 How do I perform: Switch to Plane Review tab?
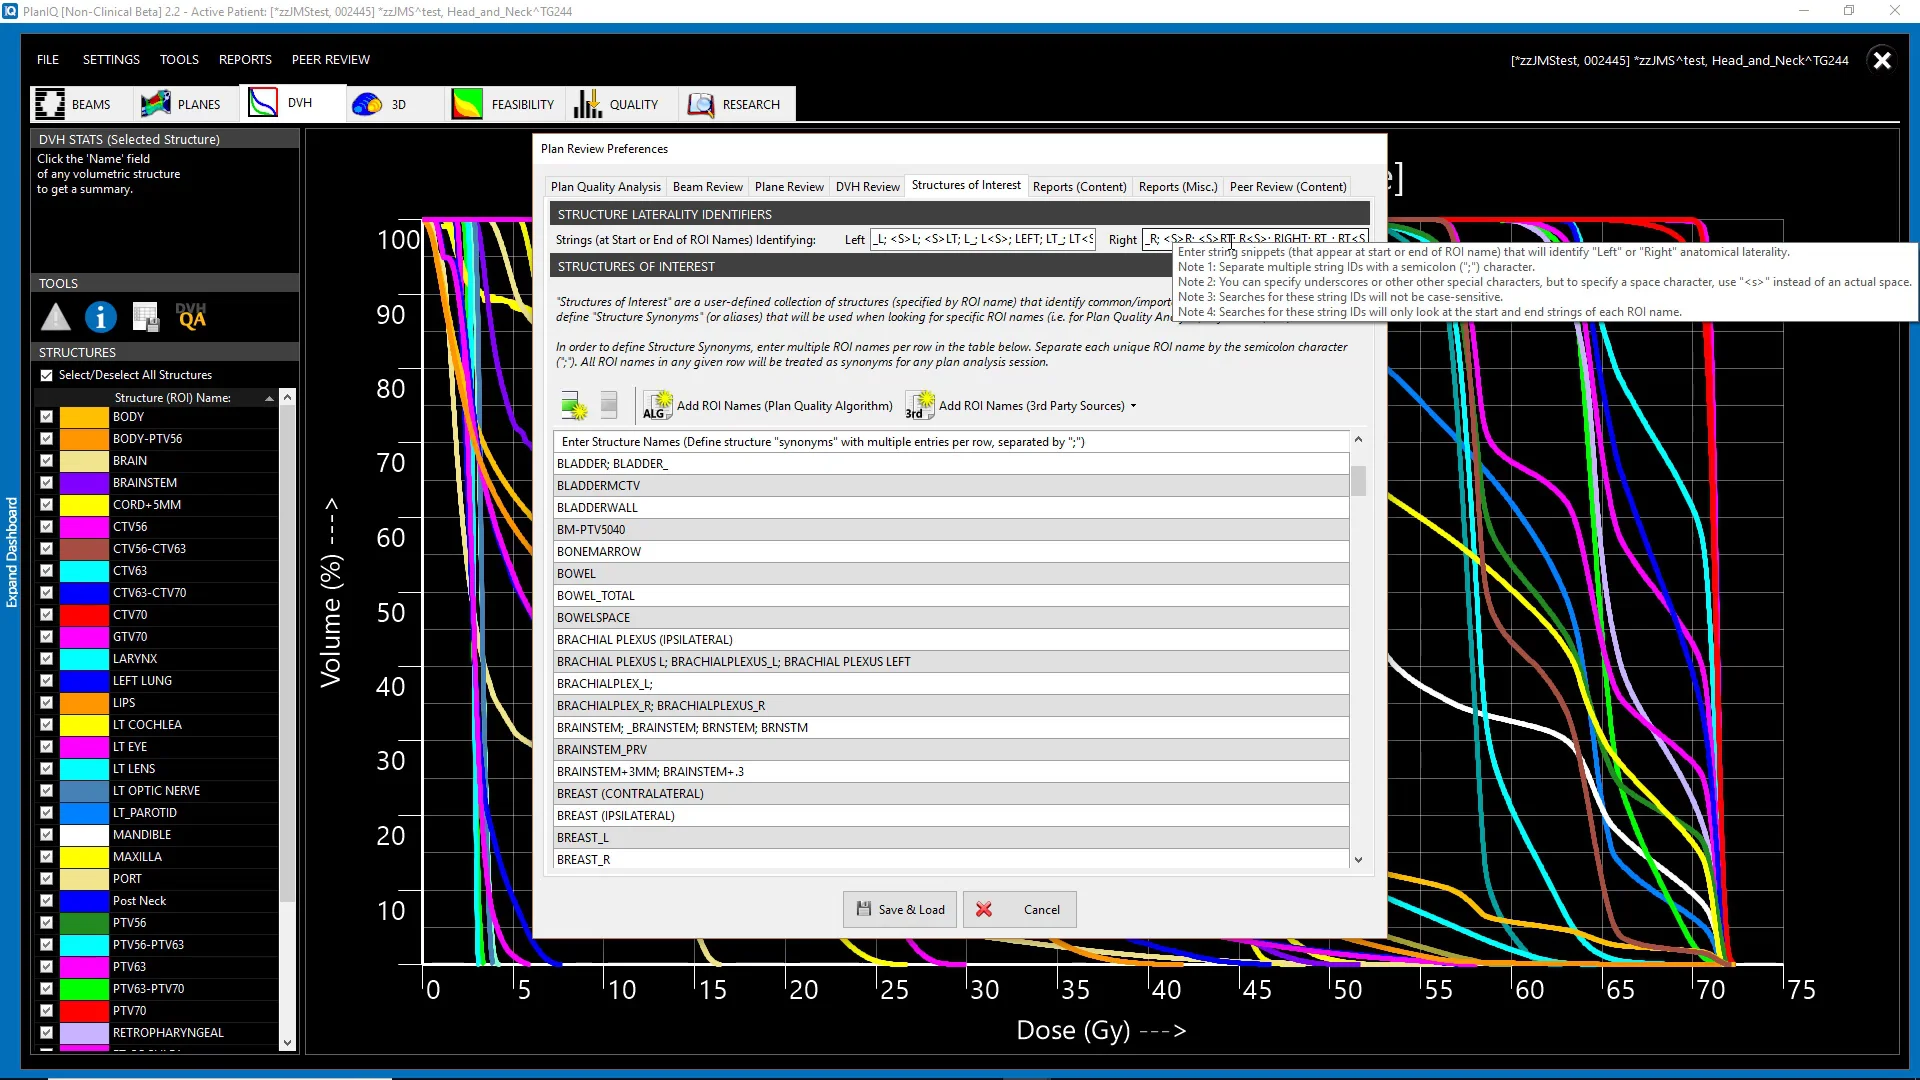point(789,187)
